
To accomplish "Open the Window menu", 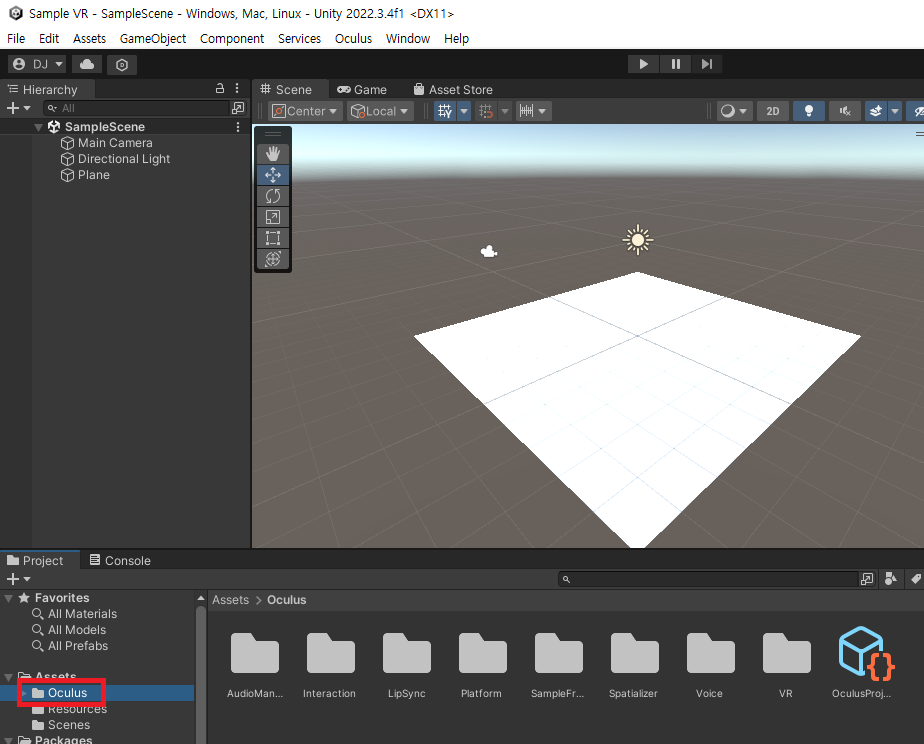I will (x=408, y=38).
